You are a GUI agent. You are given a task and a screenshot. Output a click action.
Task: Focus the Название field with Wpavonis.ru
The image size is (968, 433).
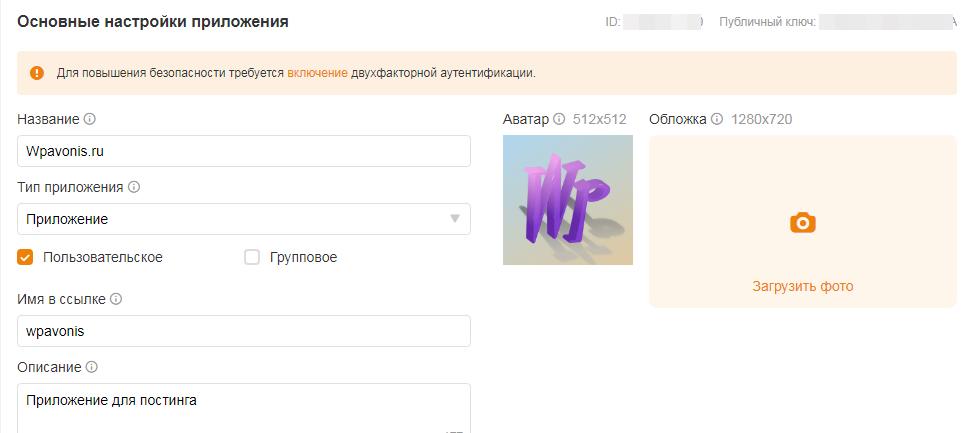[x=244, y=151]
